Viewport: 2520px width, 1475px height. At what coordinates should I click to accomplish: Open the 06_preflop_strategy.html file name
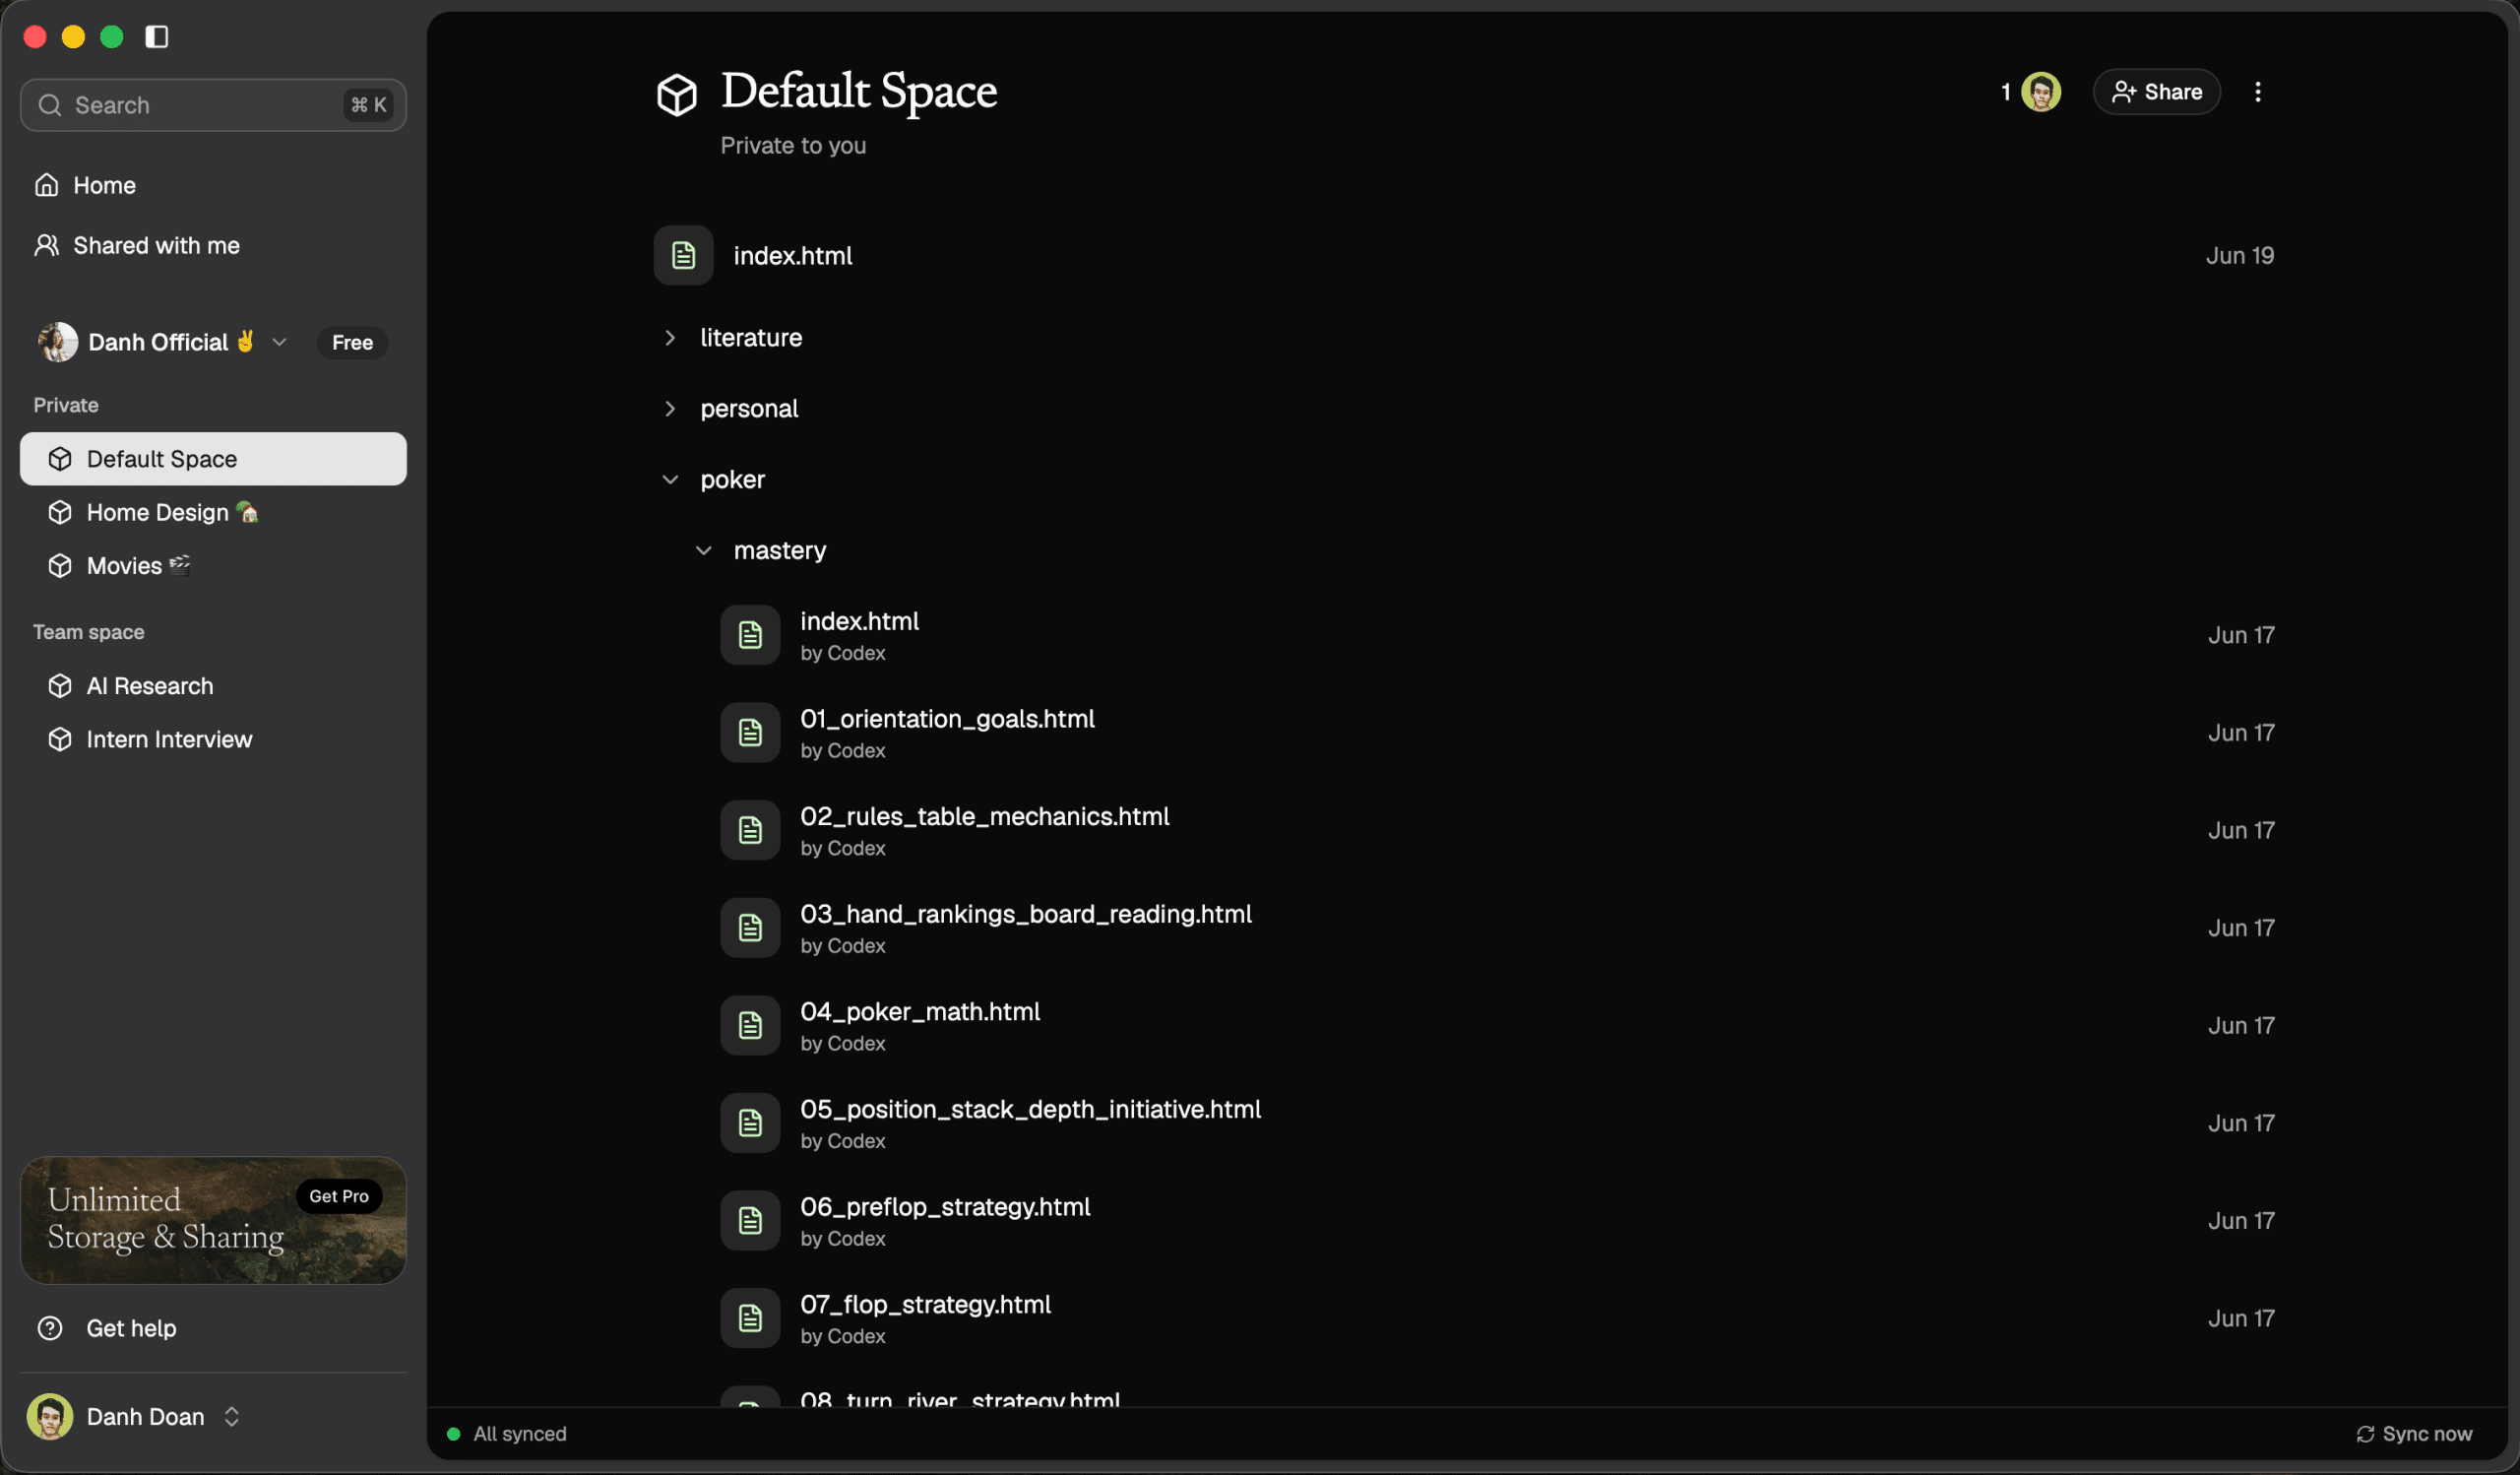tap(945, 1207)
